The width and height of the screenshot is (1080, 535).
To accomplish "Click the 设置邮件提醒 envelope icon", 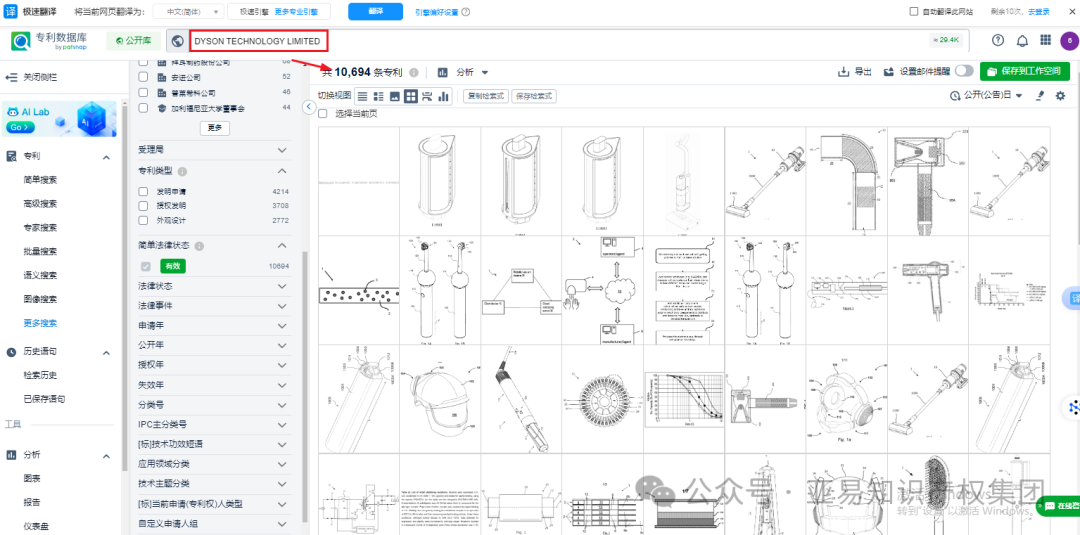I will (889, 72).
